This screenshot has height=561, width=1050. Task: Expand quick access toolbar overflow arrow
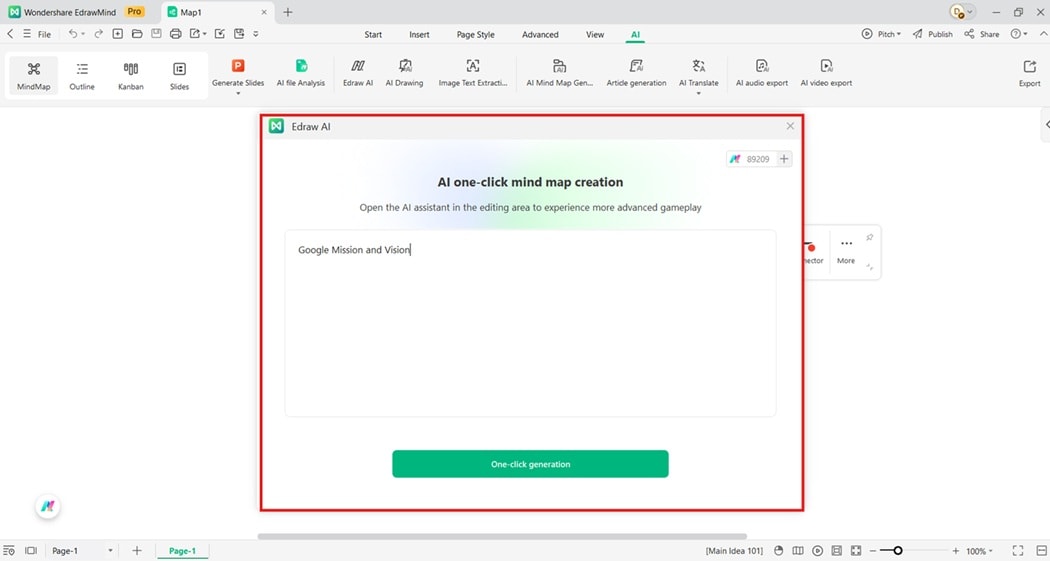pyautogui.click(x=256, y=33)
